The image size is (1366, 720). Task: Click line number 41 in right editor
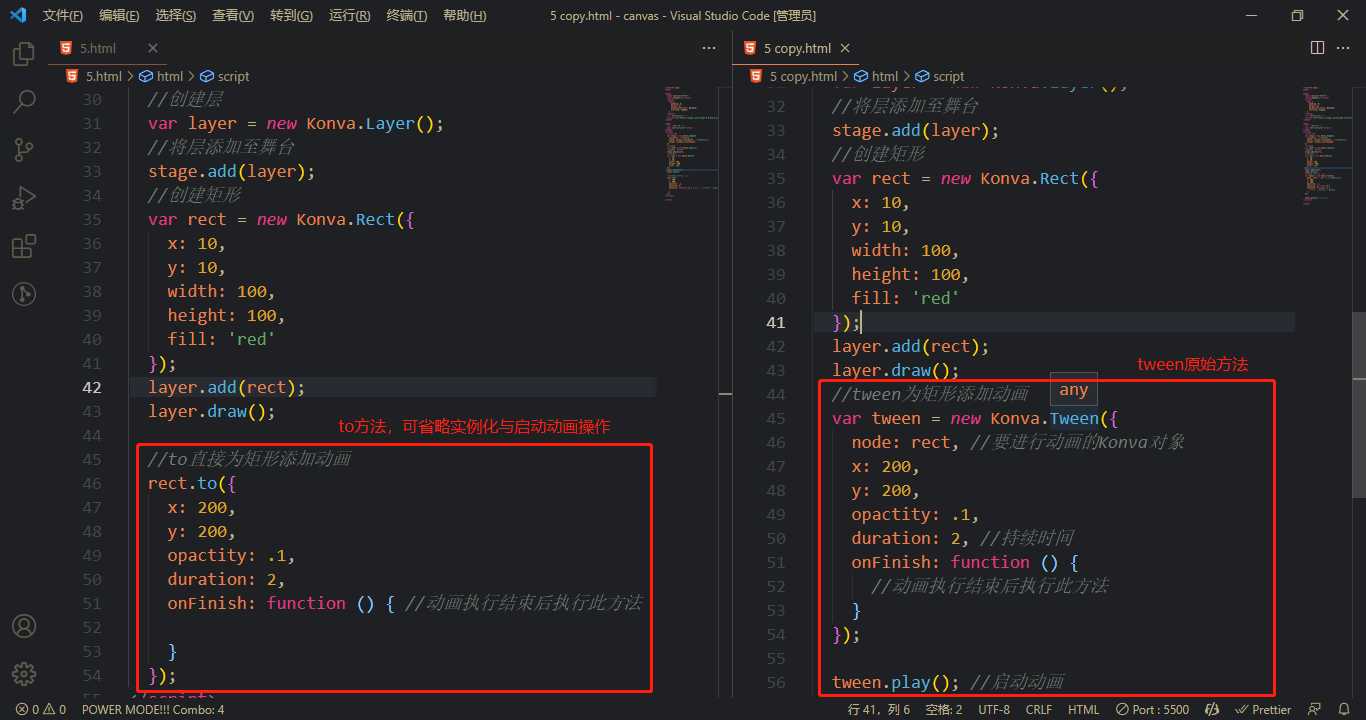(775, 322)
